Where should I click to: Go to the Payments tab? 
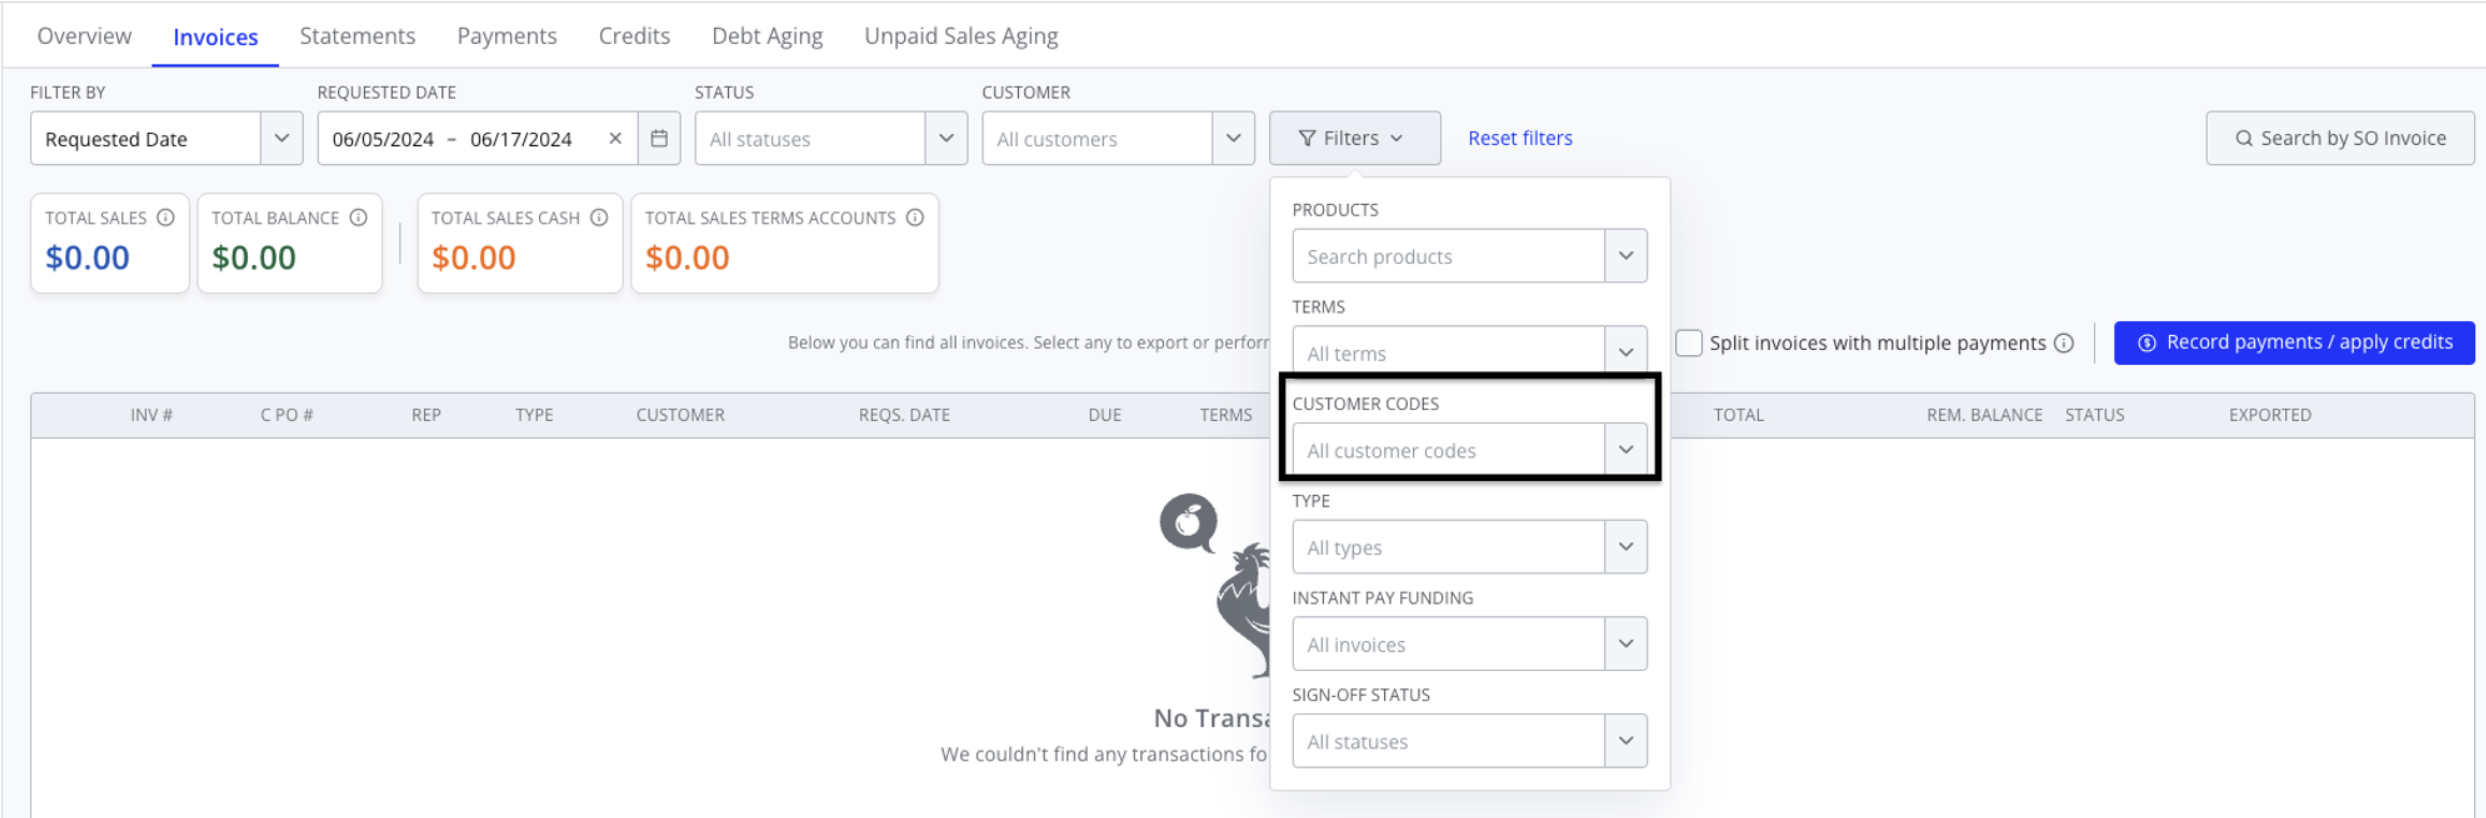pos(507,36)
